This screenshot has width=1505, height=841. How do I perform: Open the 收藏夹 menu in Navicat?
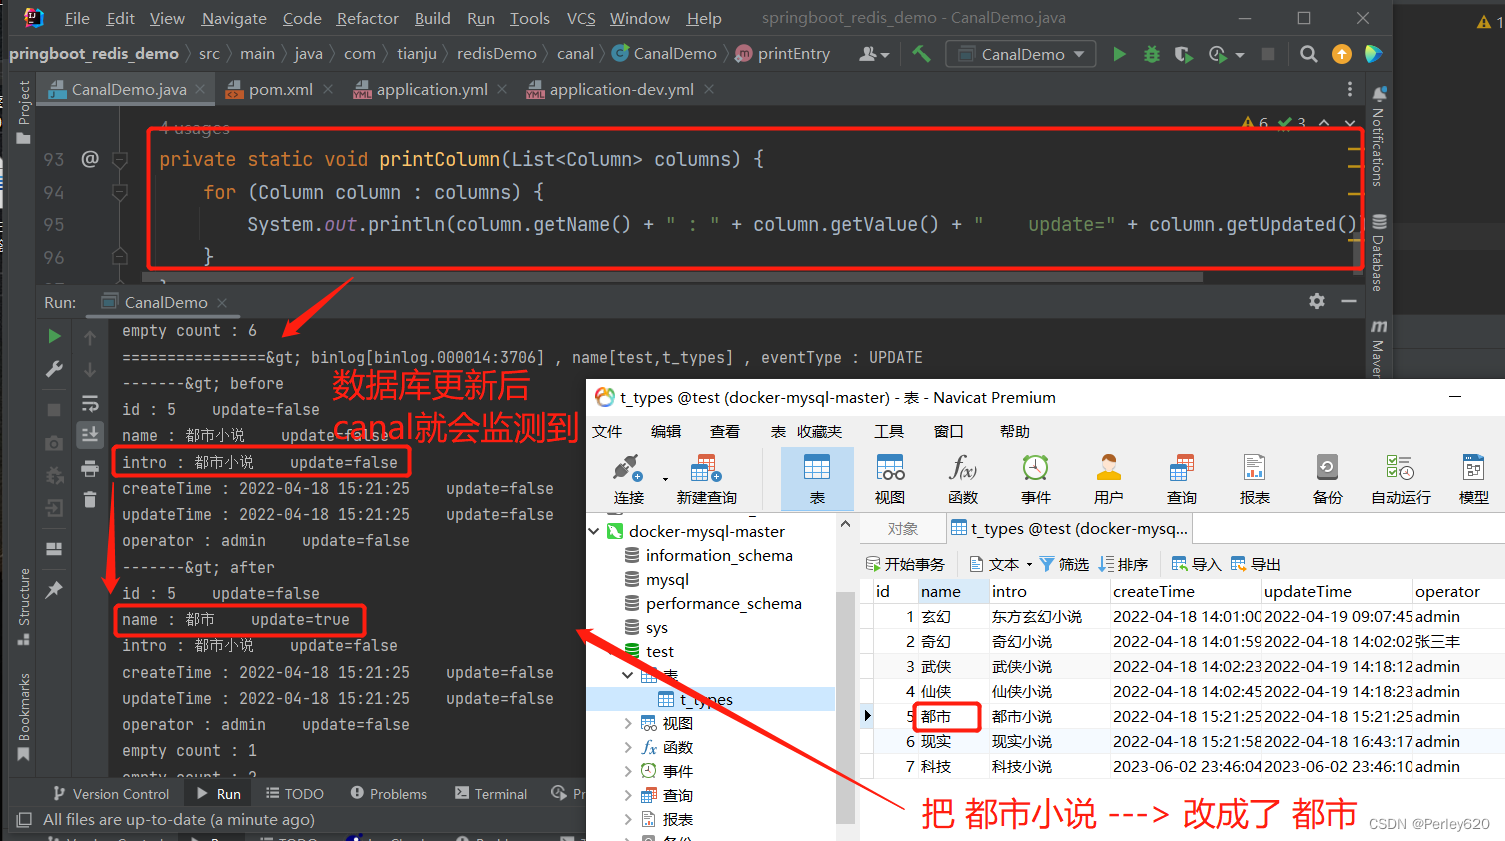pyautogui.click(x=819, y=431)
